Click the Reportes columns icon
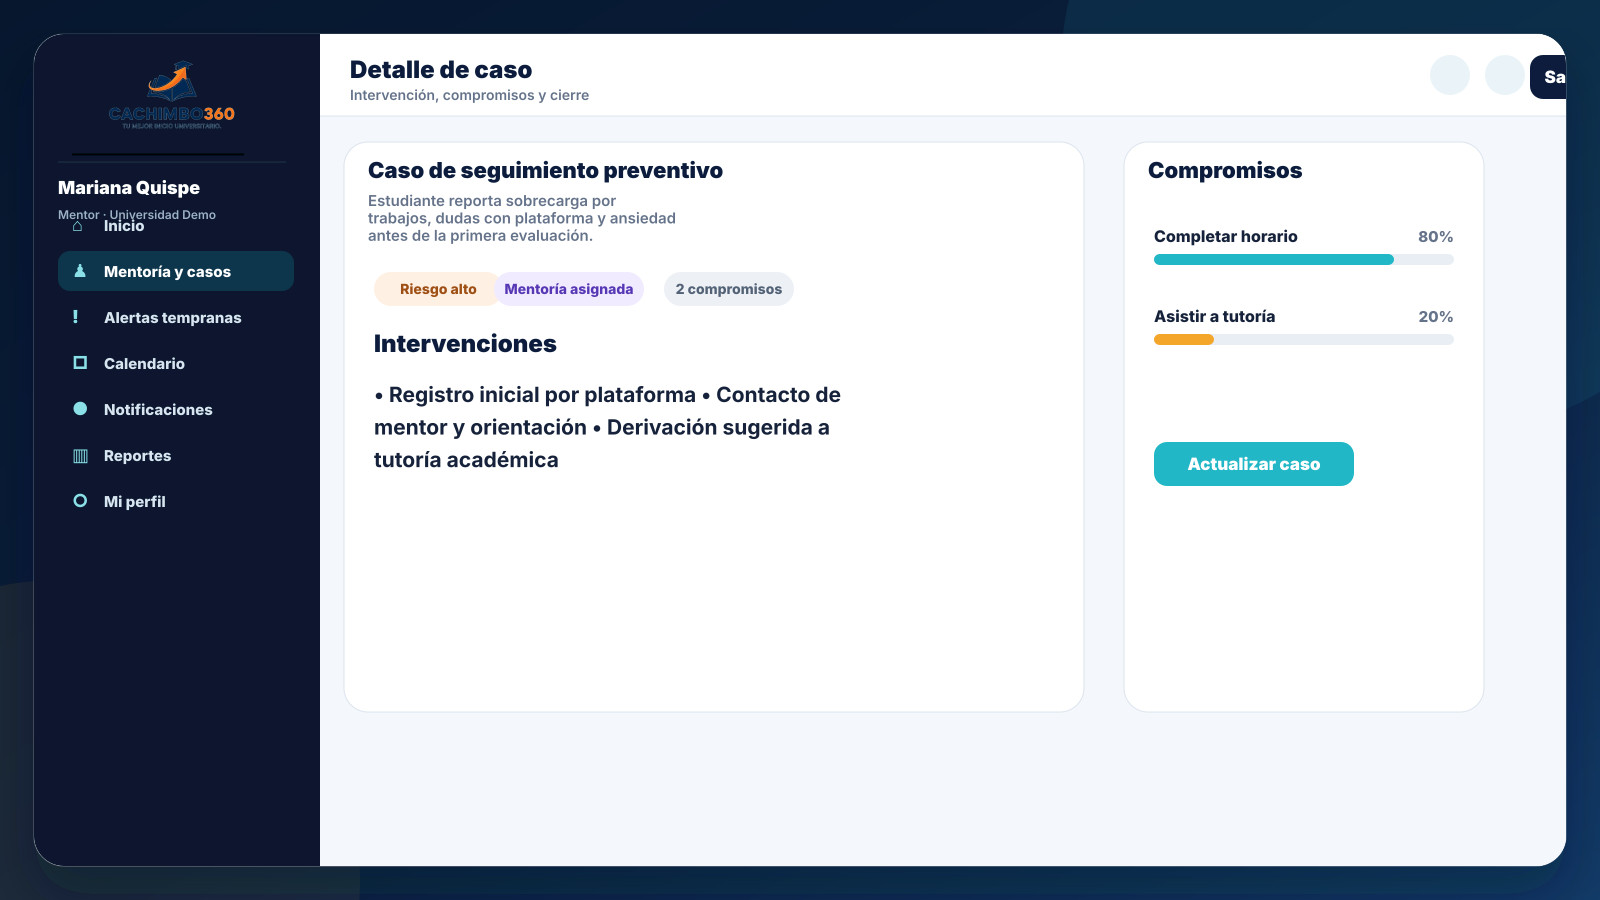 point(80,456)
